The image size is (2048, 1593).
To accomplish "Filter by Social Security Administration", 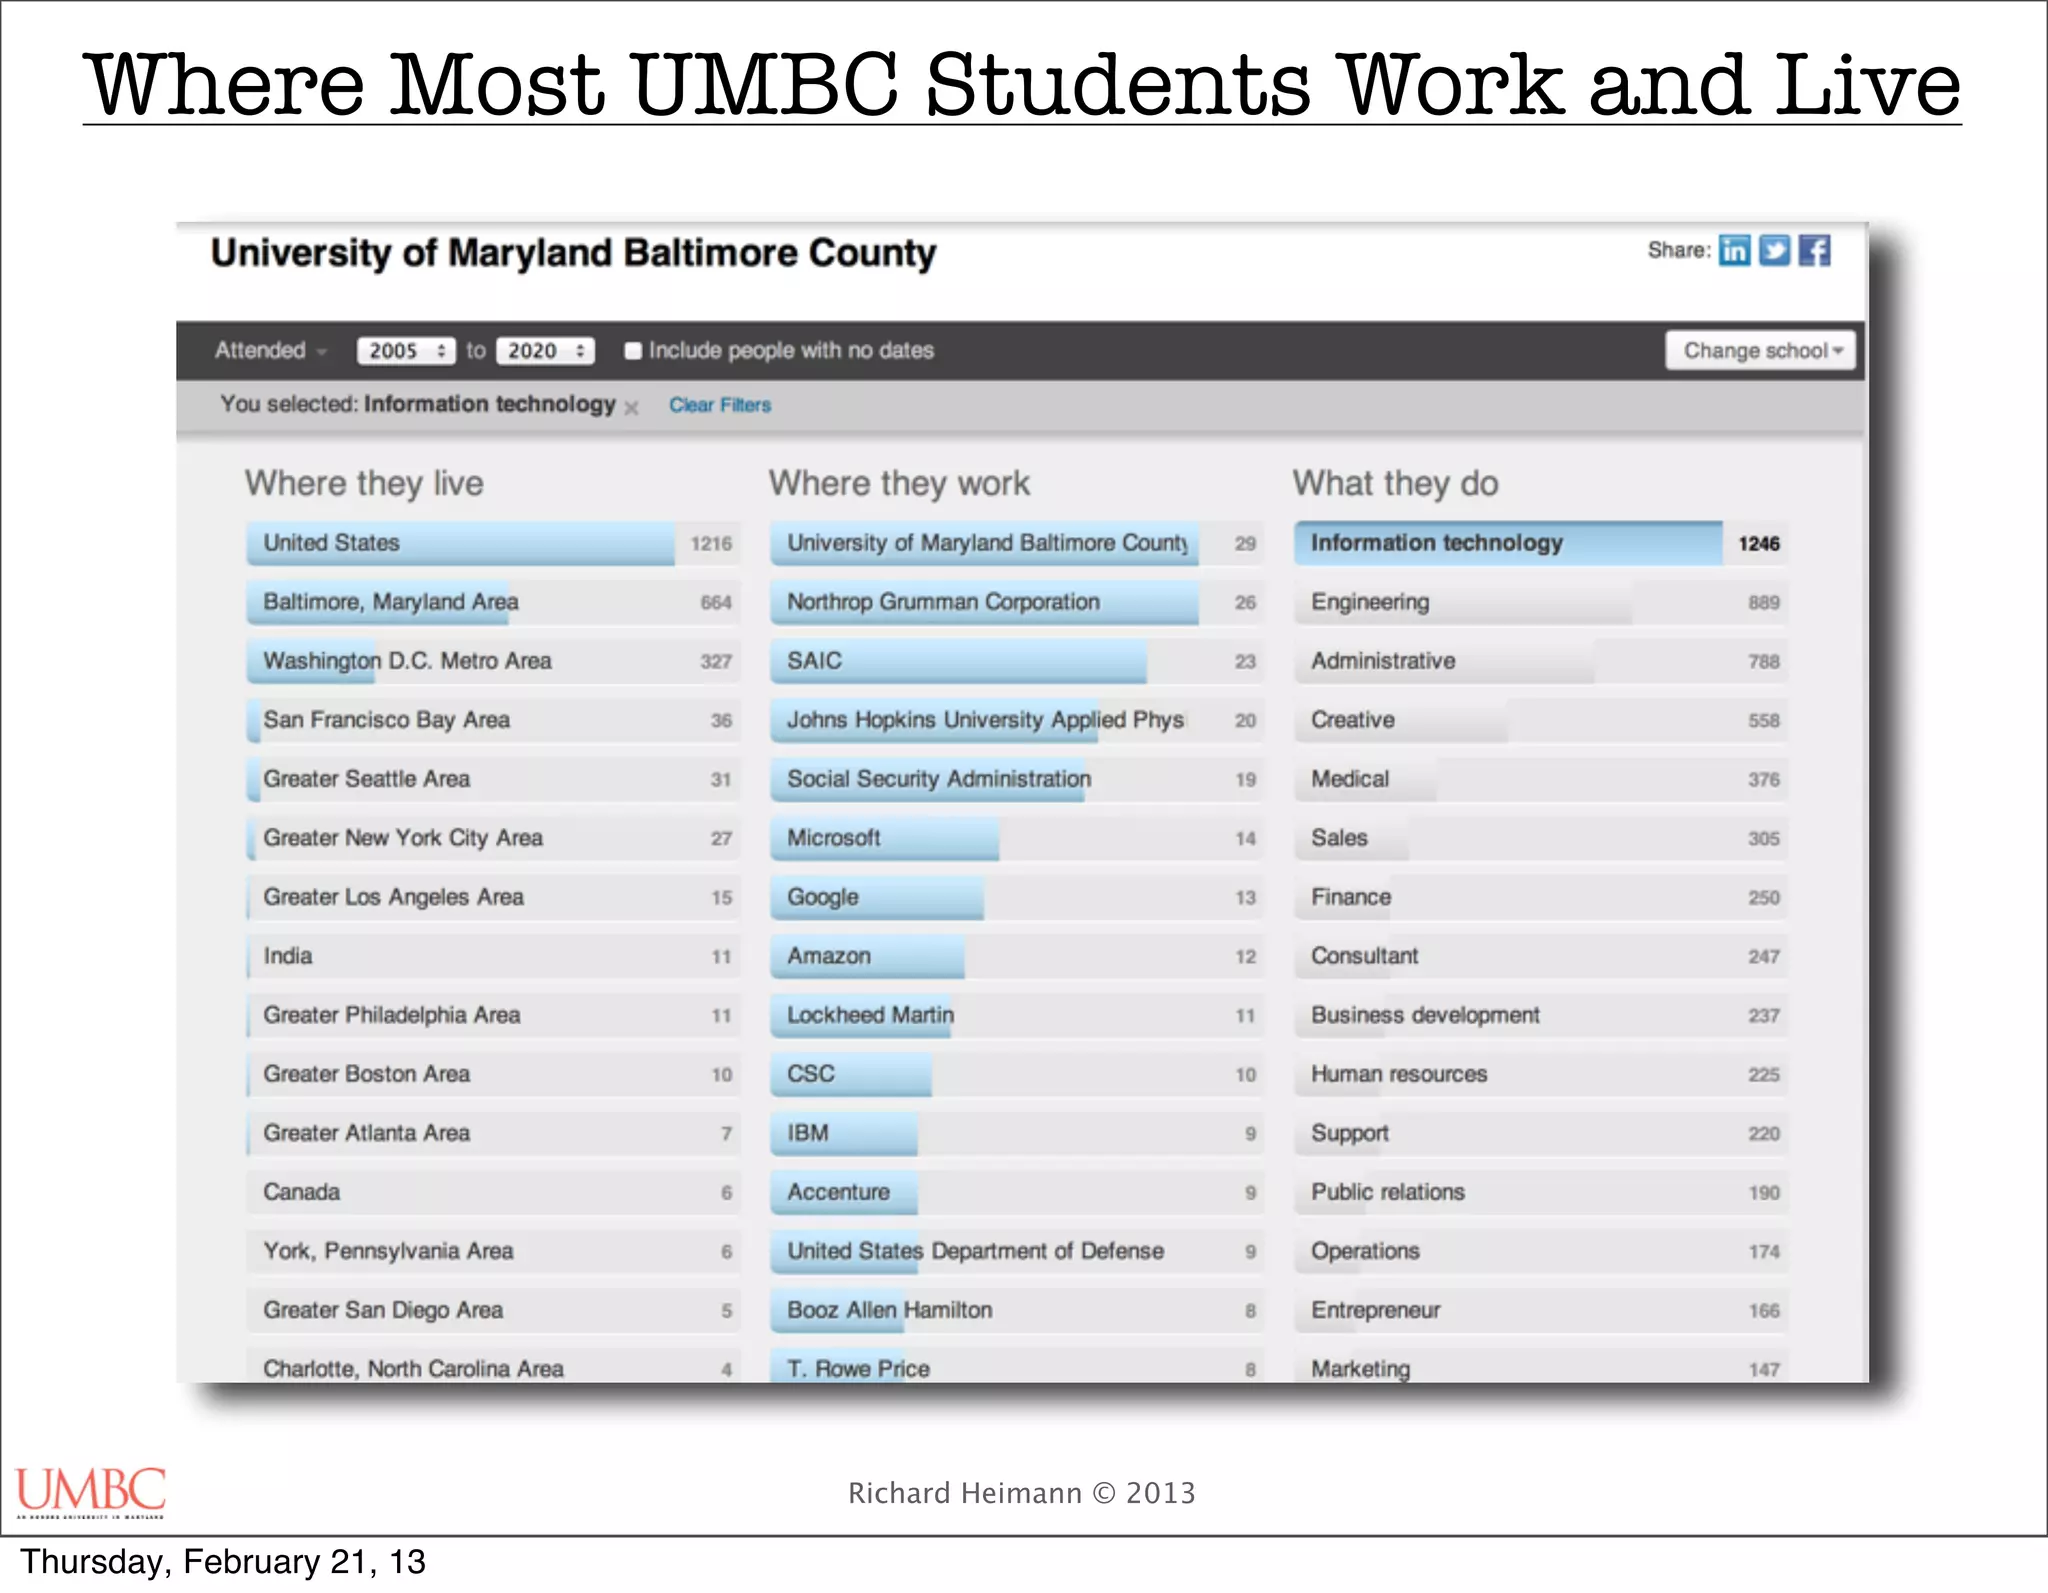I will coord(1017,779).
